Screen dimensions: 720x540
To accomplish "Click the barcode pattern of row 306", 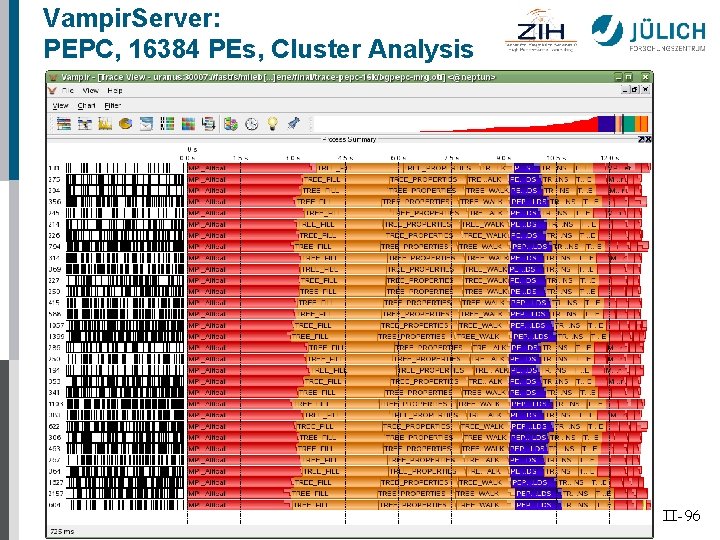I will point(125,438).
